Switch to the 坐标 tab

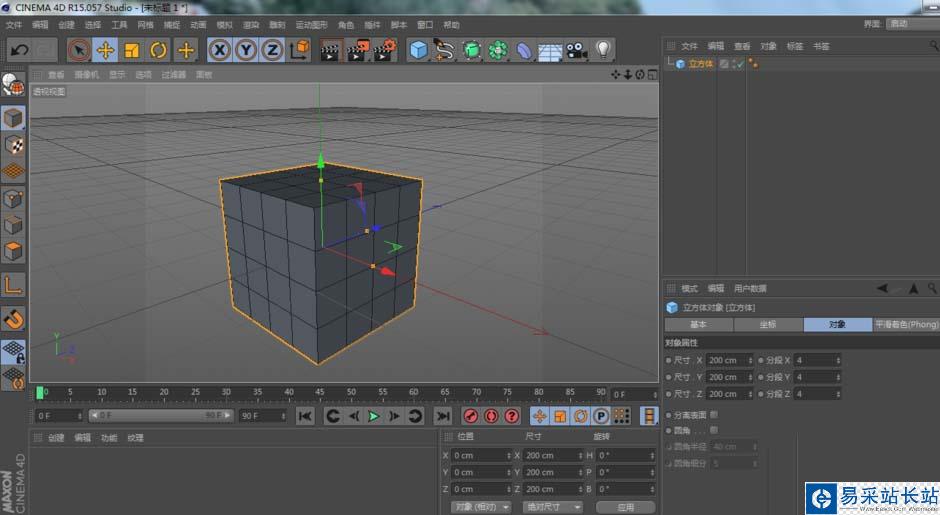[x=767, y=325]
